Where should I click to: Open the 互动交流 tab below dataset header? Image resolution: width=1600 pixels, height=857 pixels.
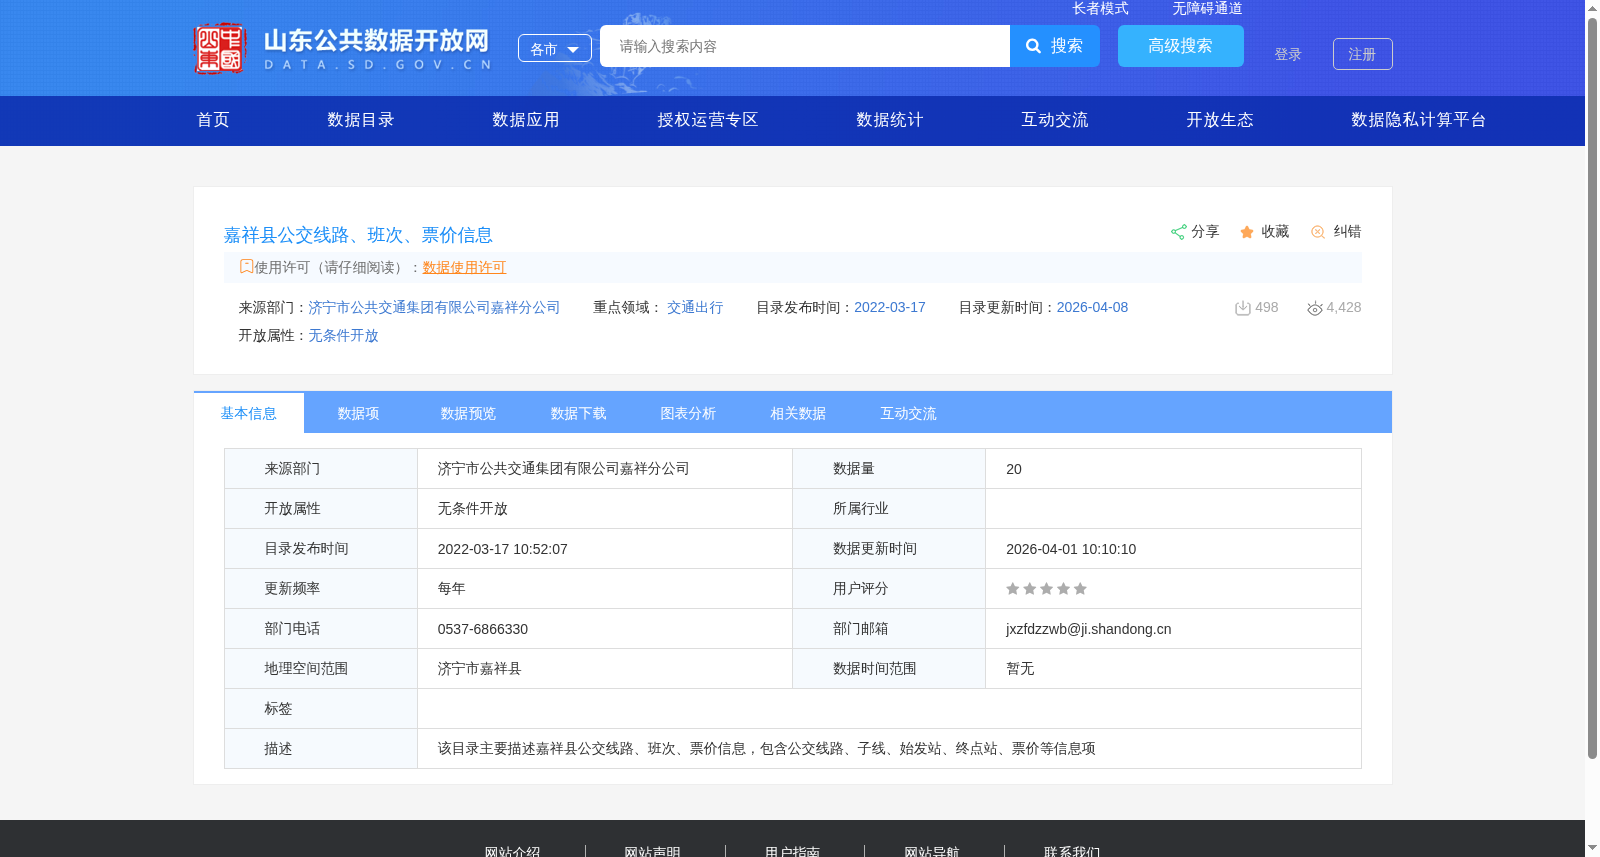(x=909, y=413)
